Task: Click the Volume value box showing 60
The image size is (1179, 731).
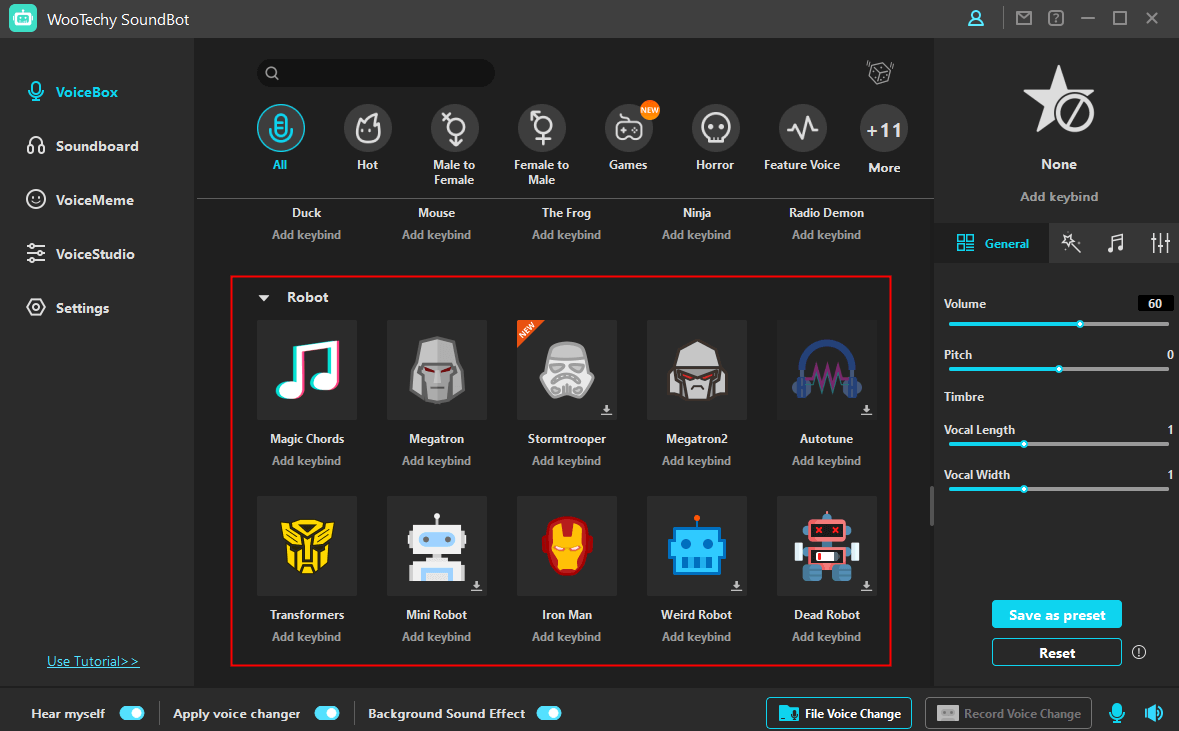Action: point(1155,304)
